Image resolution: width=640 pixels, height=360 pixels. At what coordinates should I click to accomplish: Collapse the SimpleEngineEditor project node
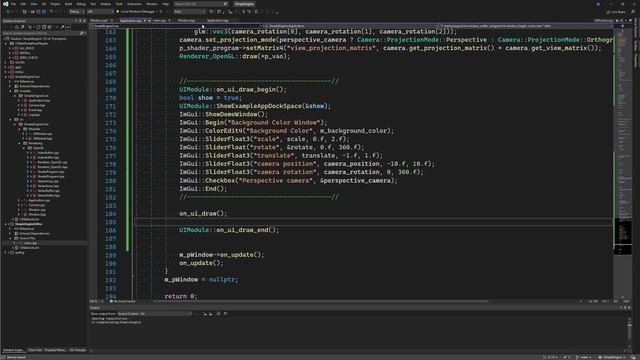pos(6,224)
